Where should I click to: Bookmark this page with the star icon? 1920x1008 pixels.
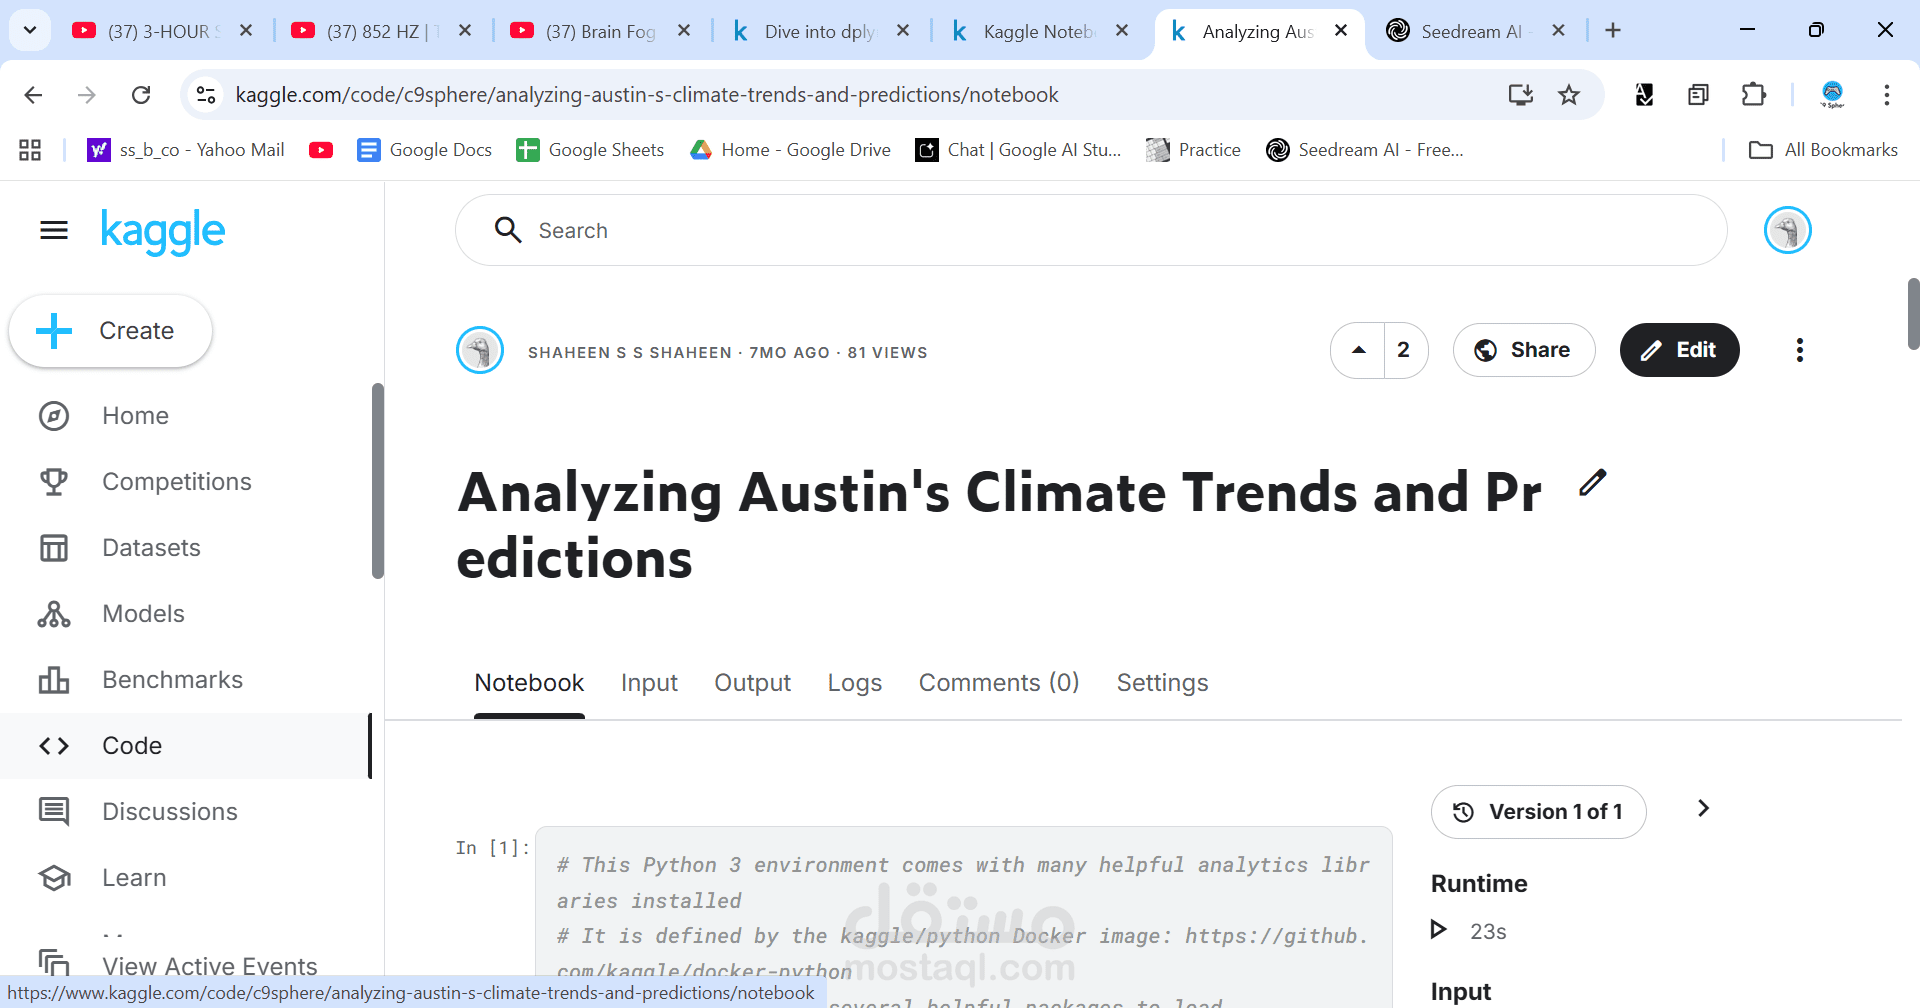(x=1569, y=95)
